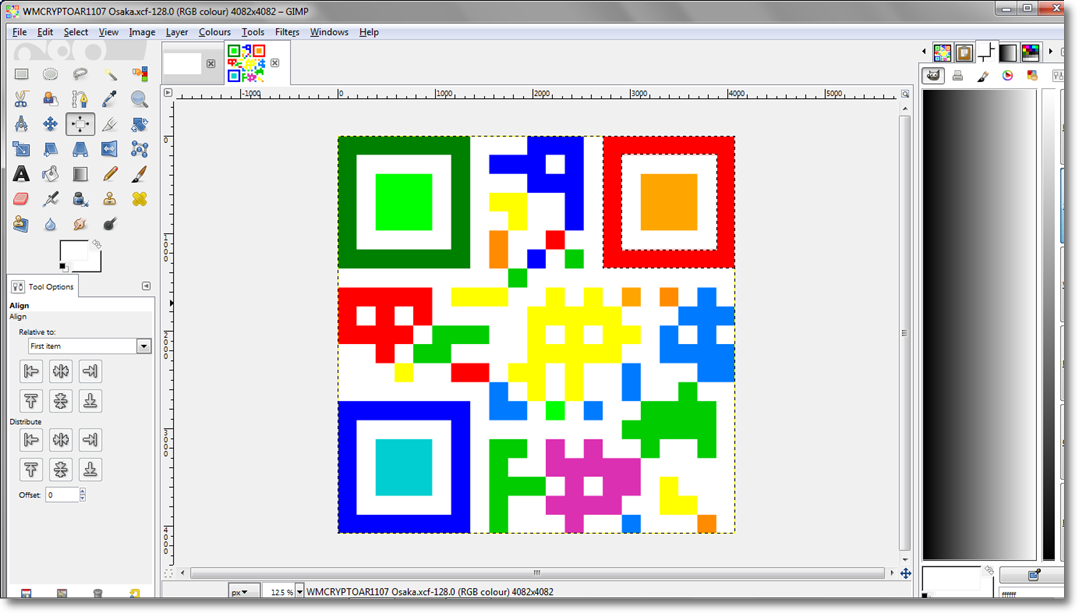
Task: Select the Rectangle Select tool
Action: (x=21, y=74)
